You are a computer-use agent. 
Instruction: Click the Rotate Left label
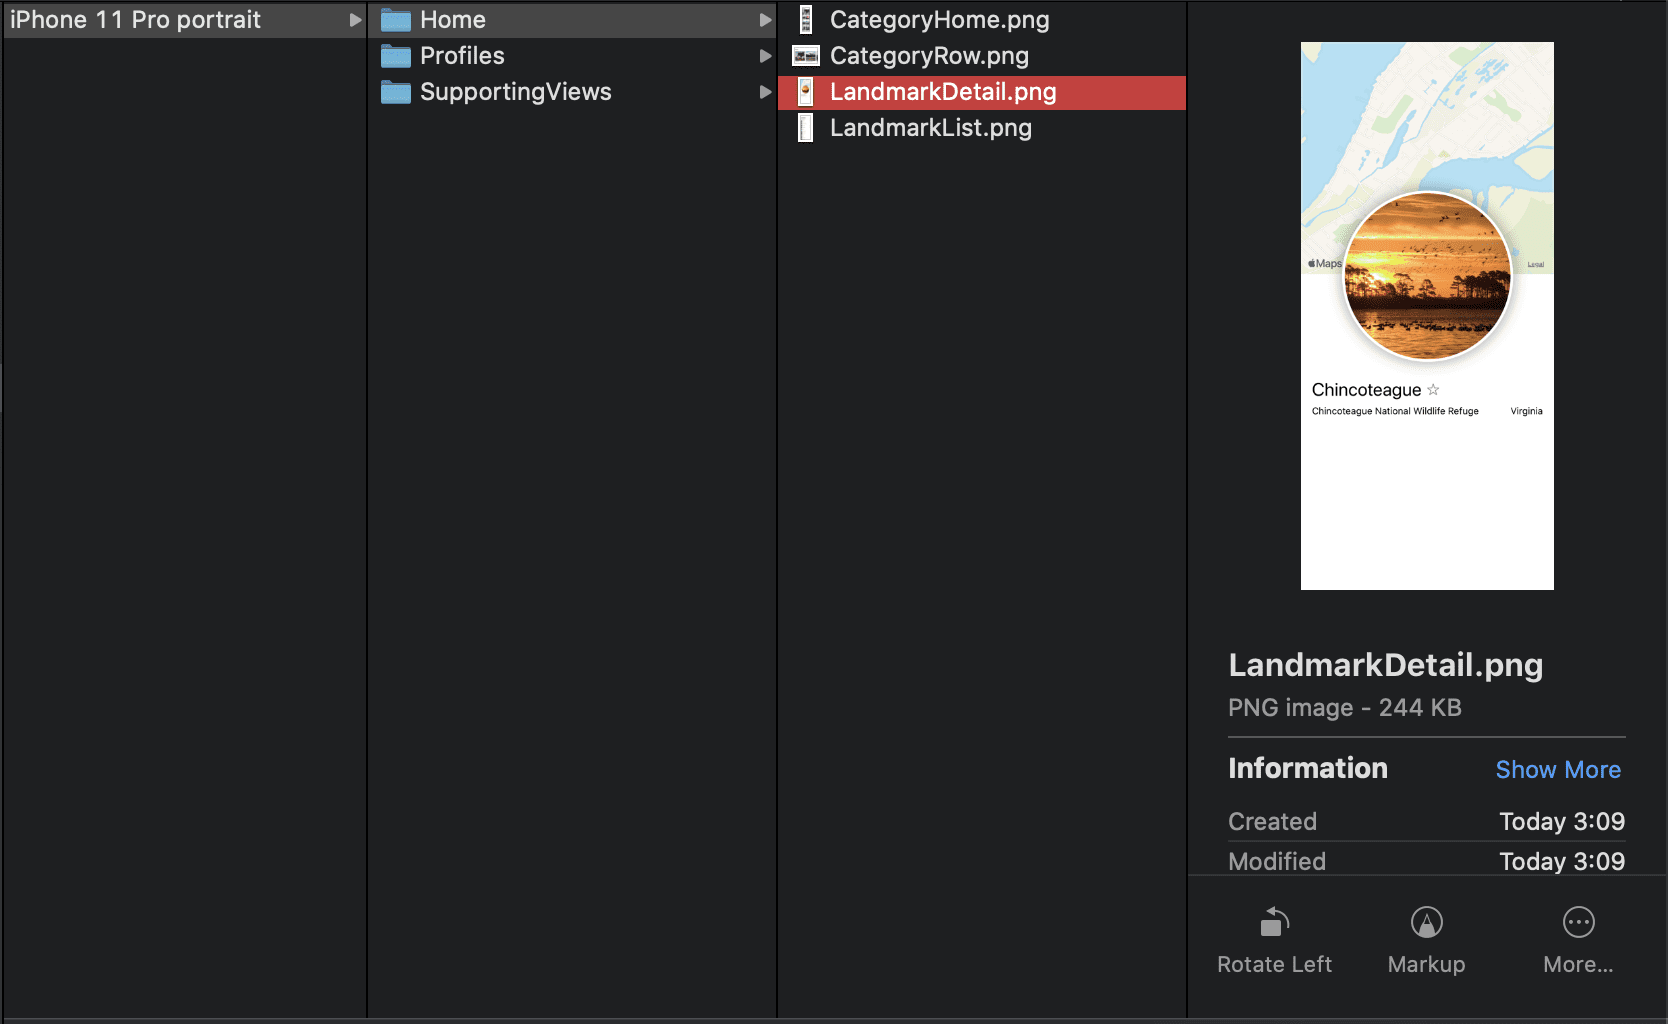(x=1274, y=965)
